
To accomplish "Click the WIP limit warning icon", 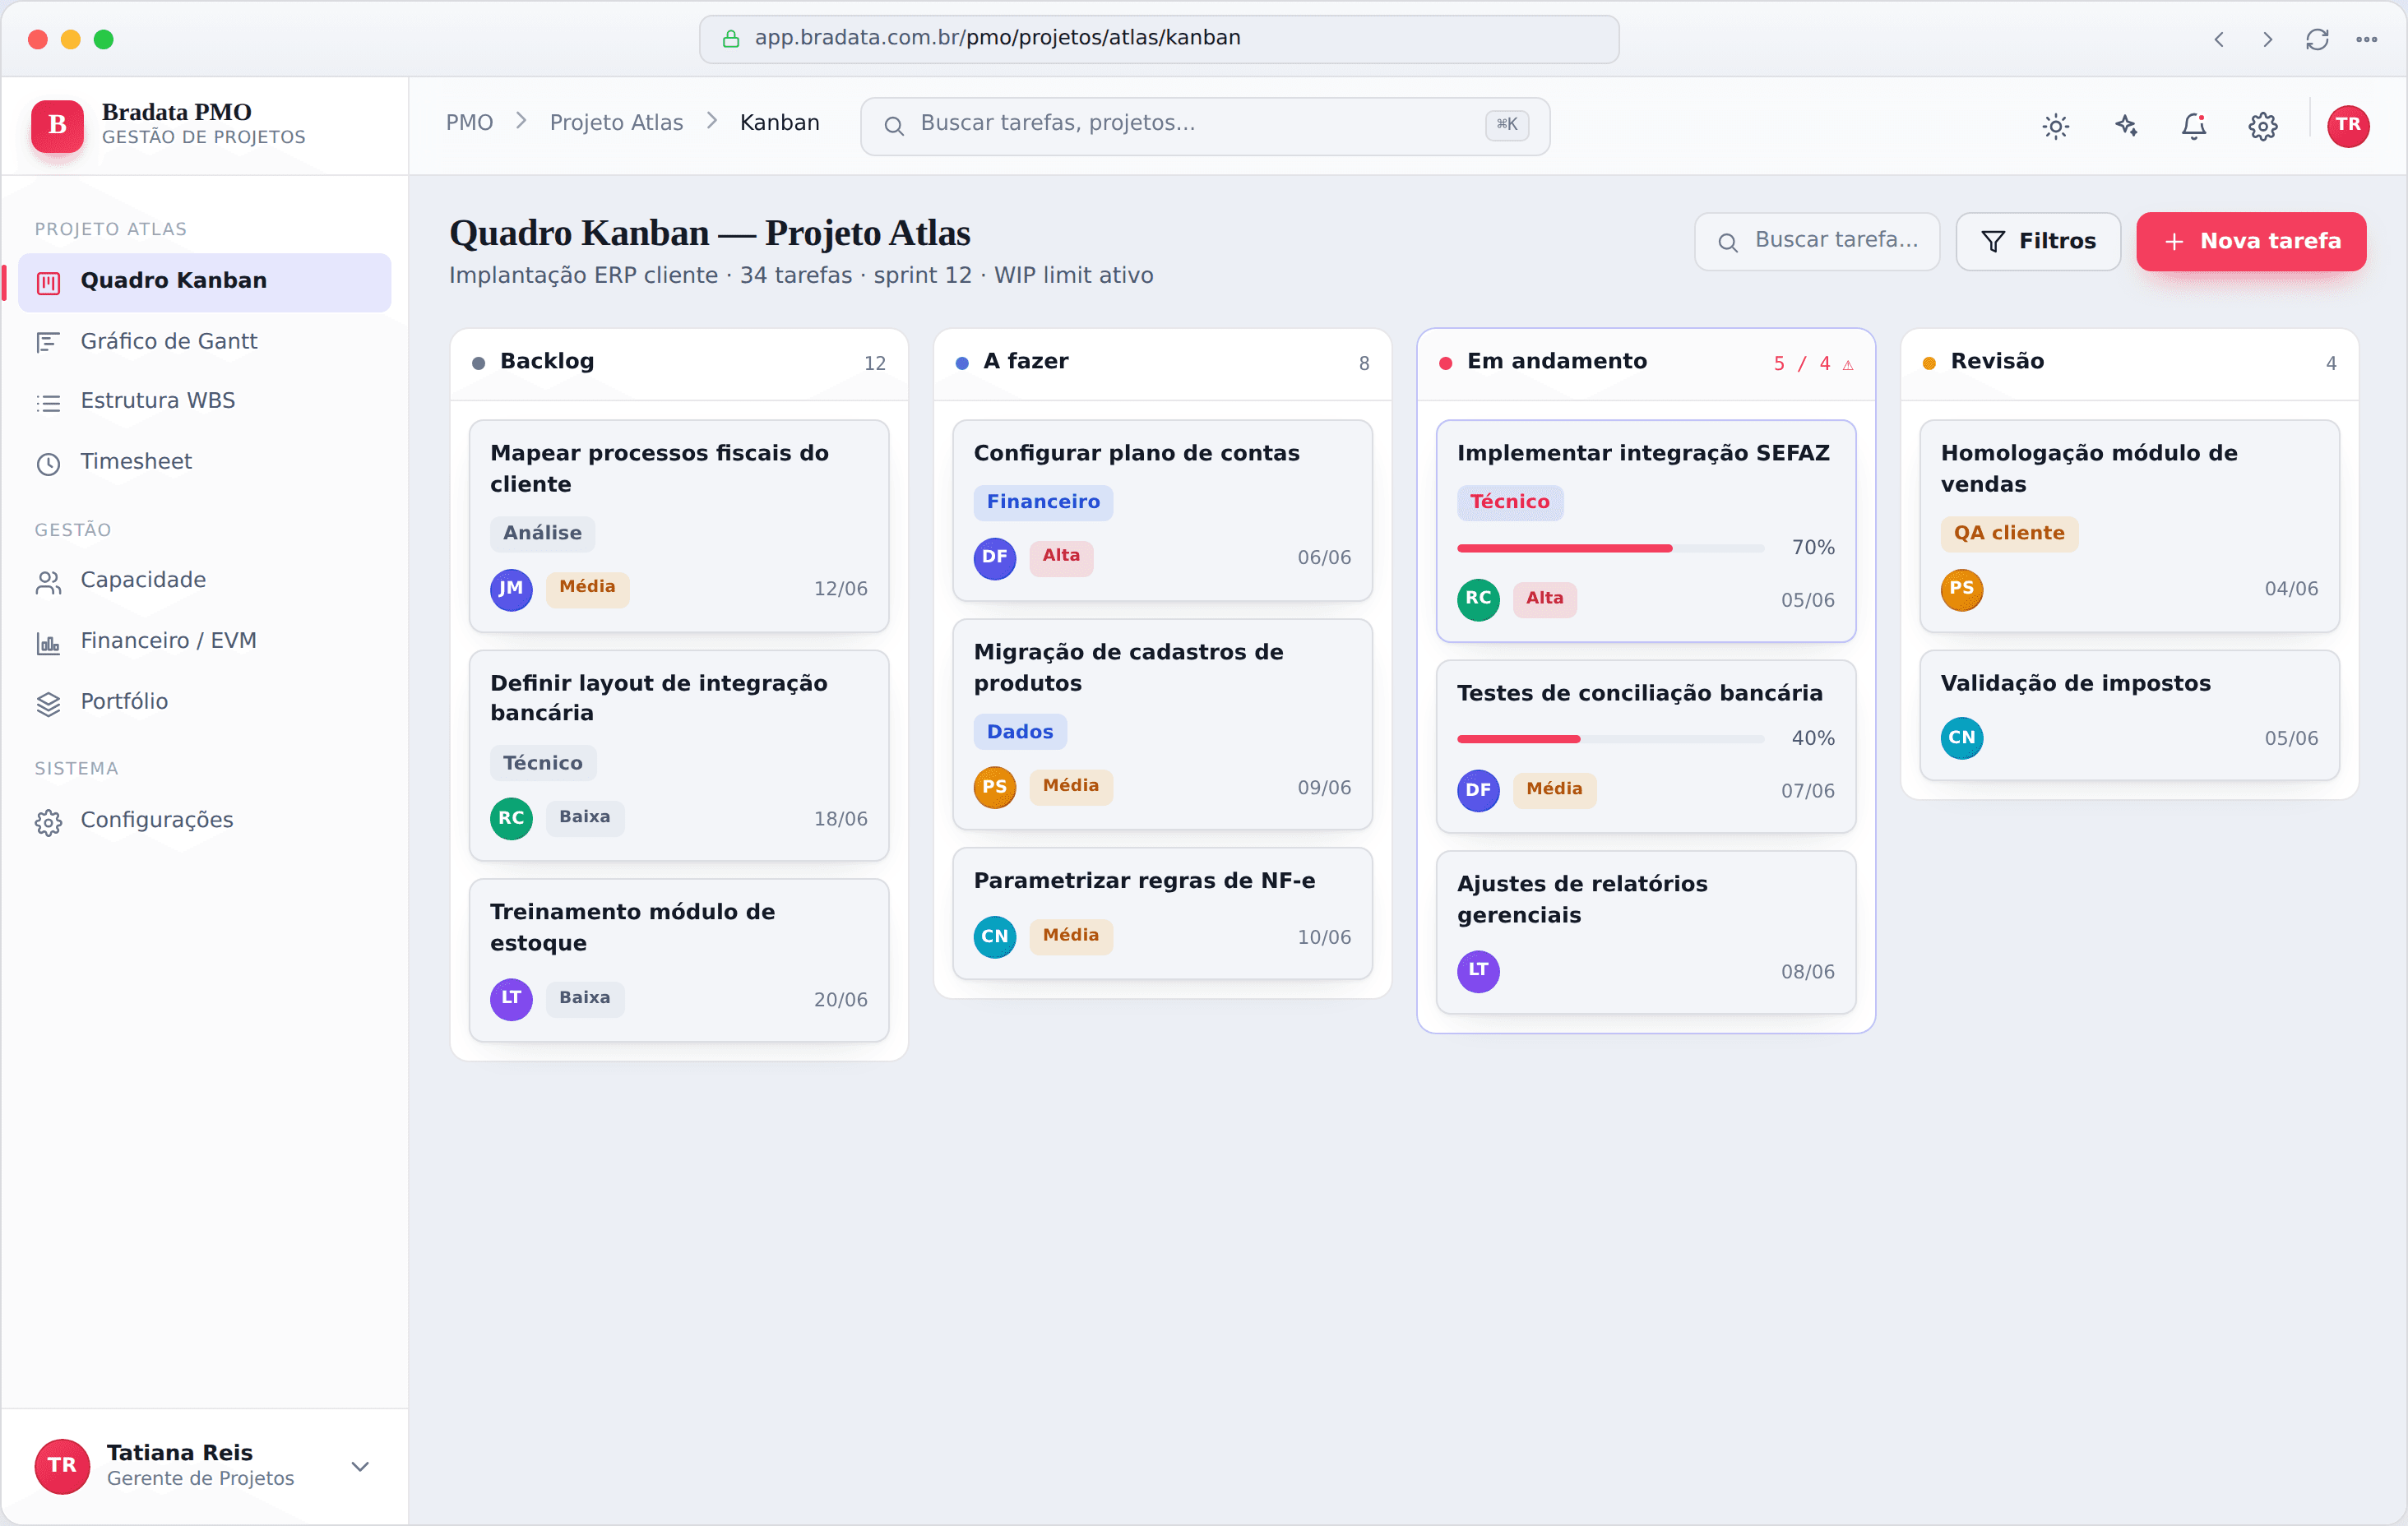I will coord(1847,365).
